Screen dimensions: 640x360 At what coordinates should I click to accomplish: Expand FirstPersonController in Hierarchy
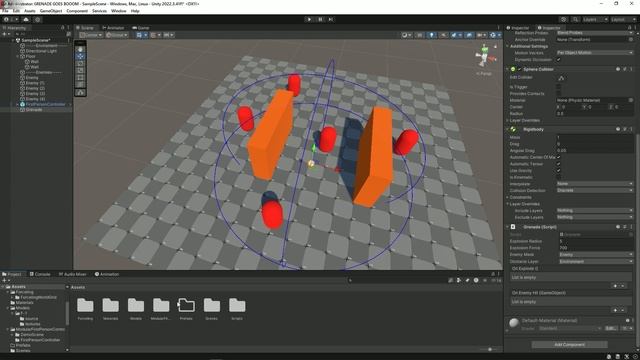click(17, 104)
